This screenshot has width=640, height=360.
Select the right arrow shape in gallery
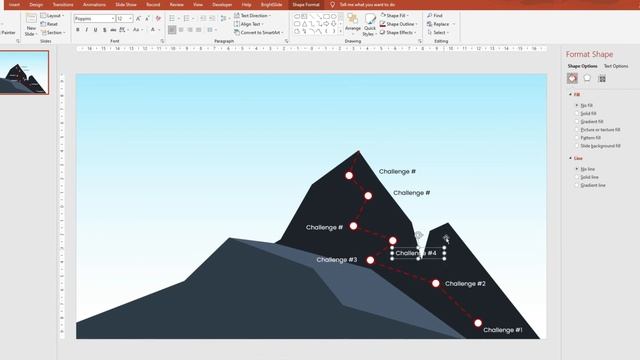[326, 24]
